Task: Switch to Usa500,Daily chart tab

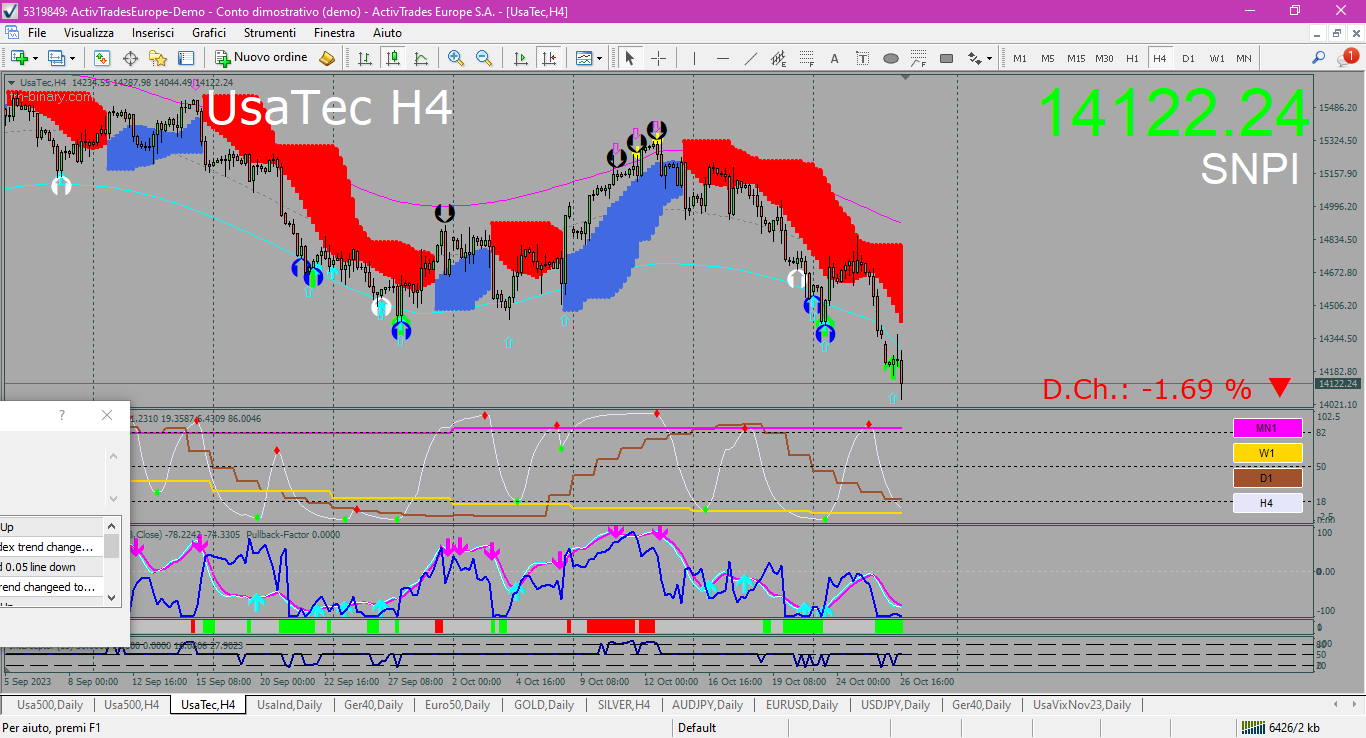Action: [50, 705]
